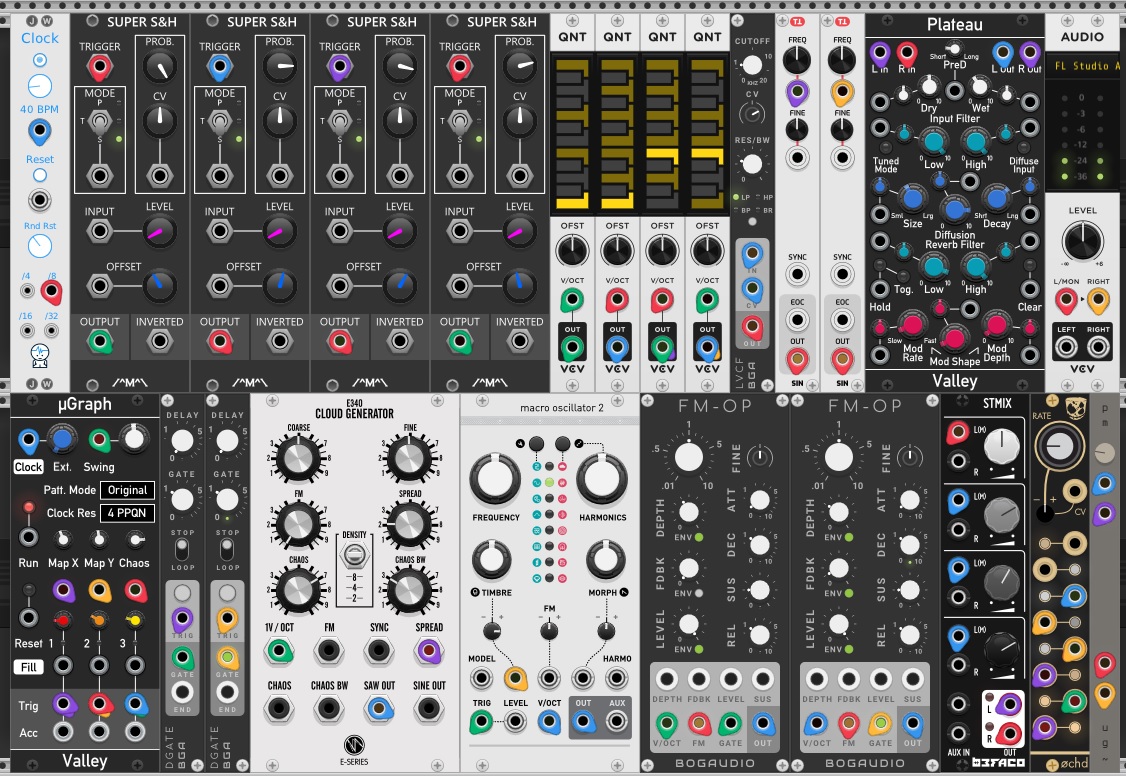Click the large RATE knob on ochd module
Viewport: 1126px width, 776px height.
(1059, 447)
